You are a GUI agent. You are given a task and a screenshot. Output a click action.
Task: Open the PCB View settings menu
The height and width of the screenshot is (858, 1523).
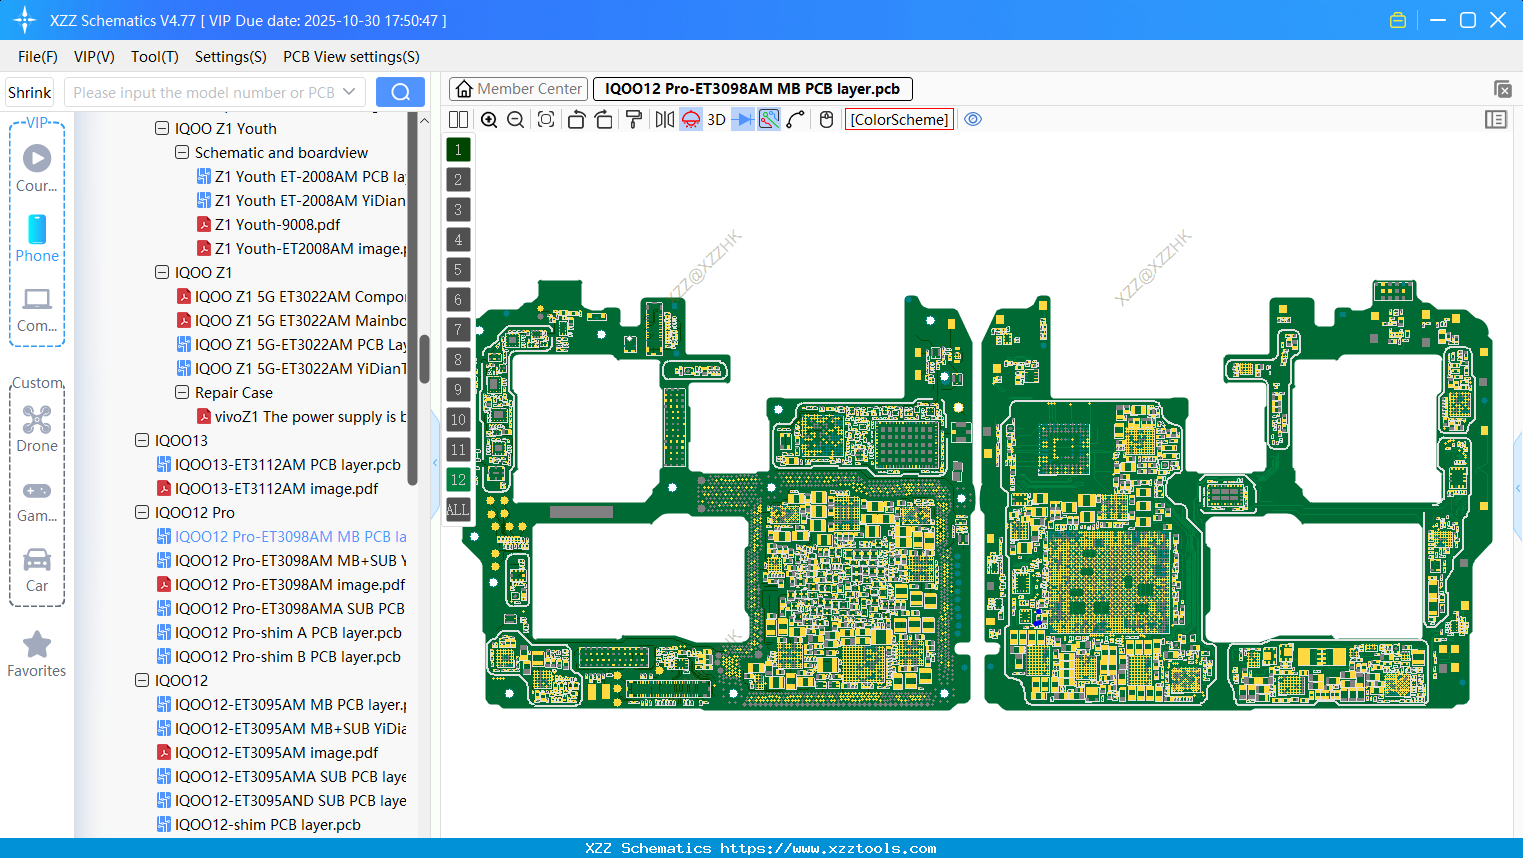(350, 57)
